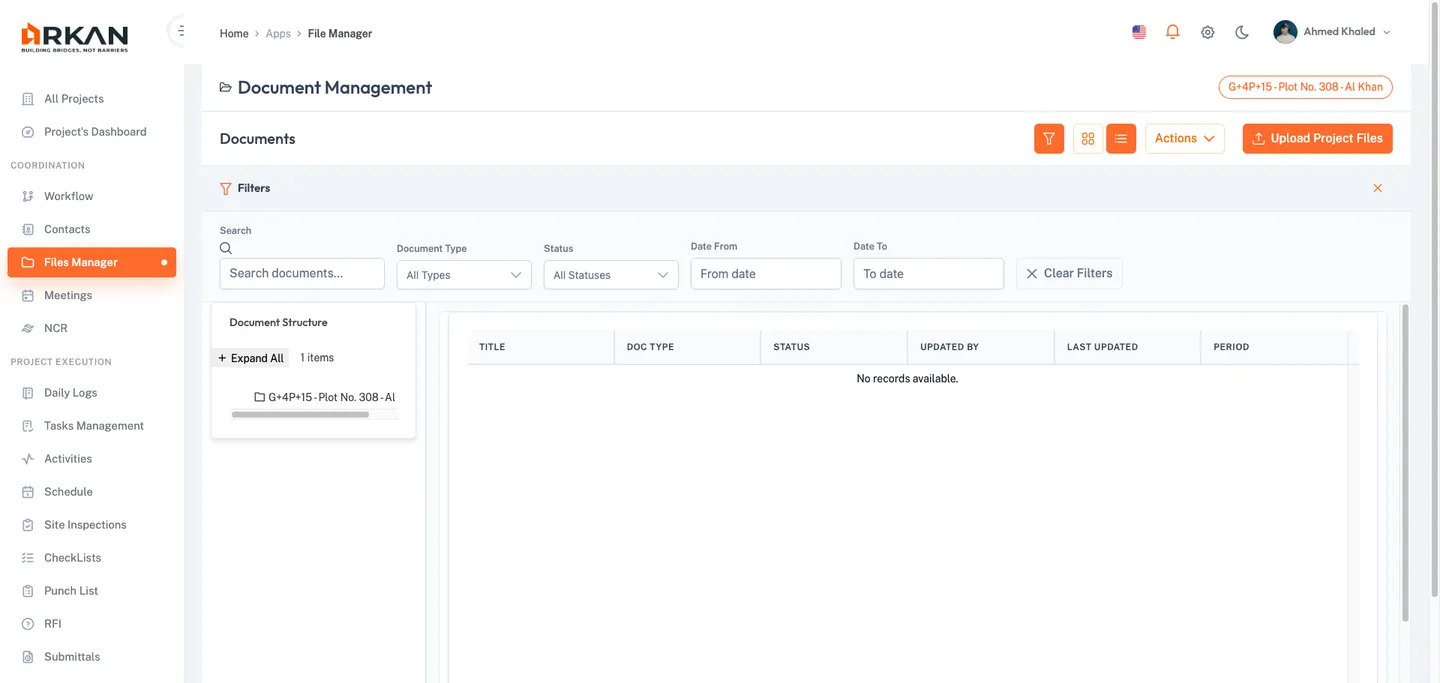Click the Upload Project Files button

pyautogui.click(x=1317, y=138)
